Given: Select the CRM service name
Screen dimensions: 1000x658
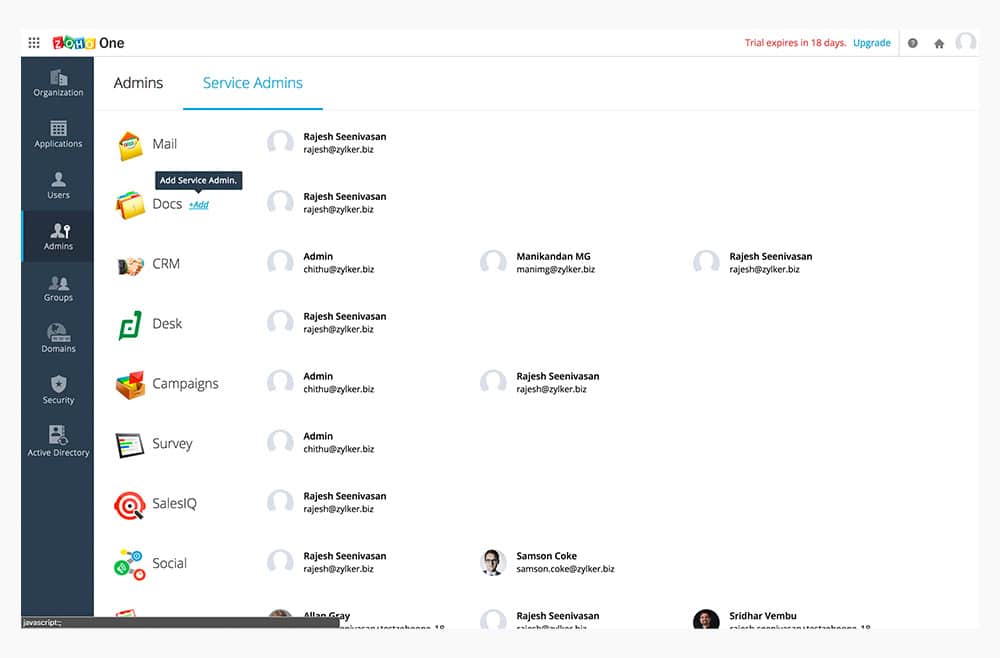Looking at the screenshot, I should click(166, 264).
